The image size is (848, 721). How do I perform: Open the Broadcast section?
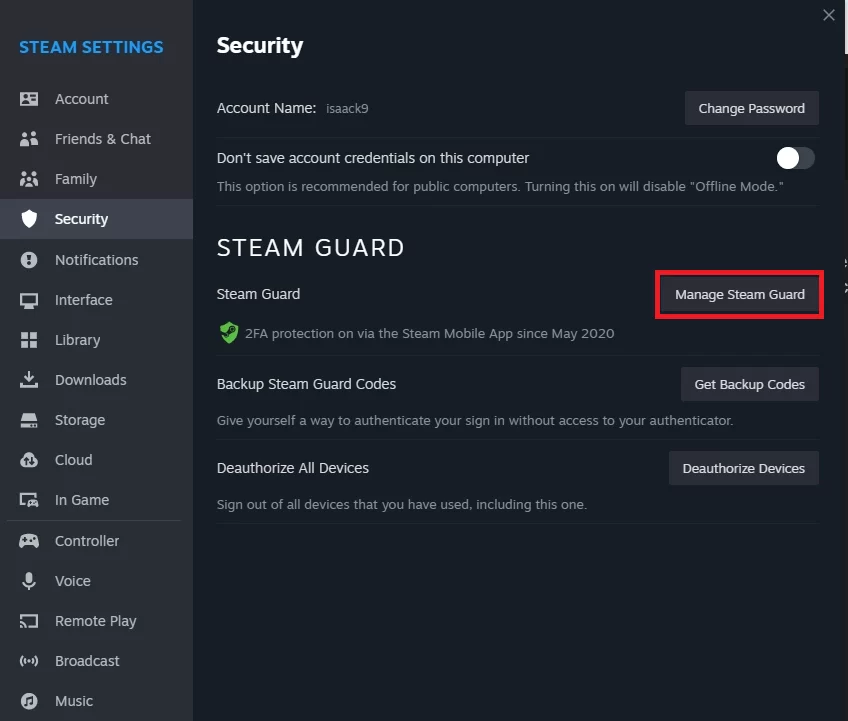87,660
